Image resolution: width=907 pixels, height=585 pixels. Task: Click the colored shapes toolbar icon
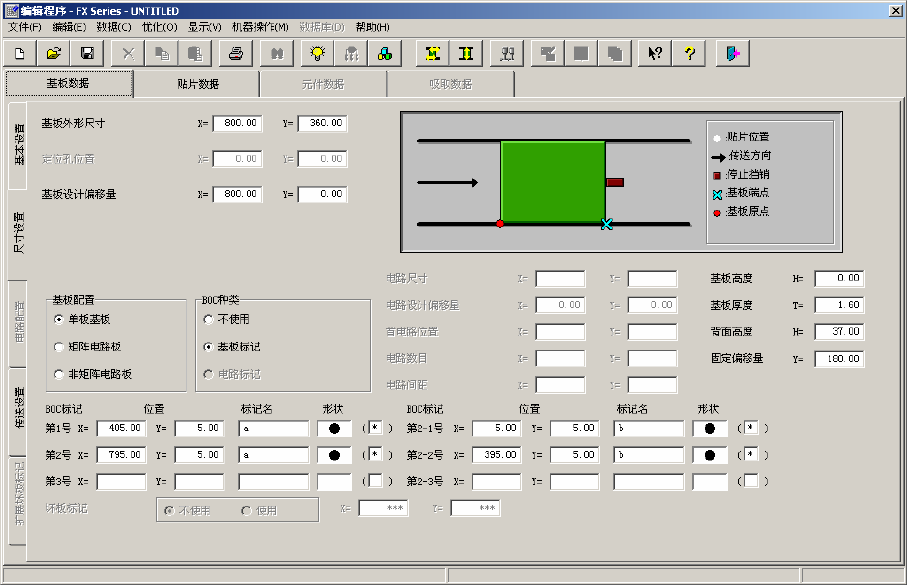[385, 53]
